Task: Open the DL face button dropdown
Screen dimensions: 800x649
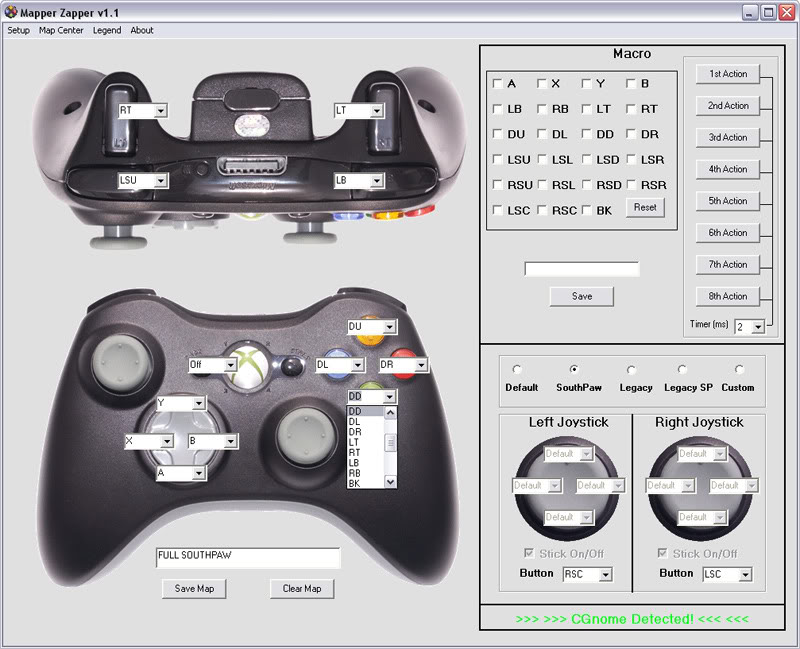Action: pos(358,365)
